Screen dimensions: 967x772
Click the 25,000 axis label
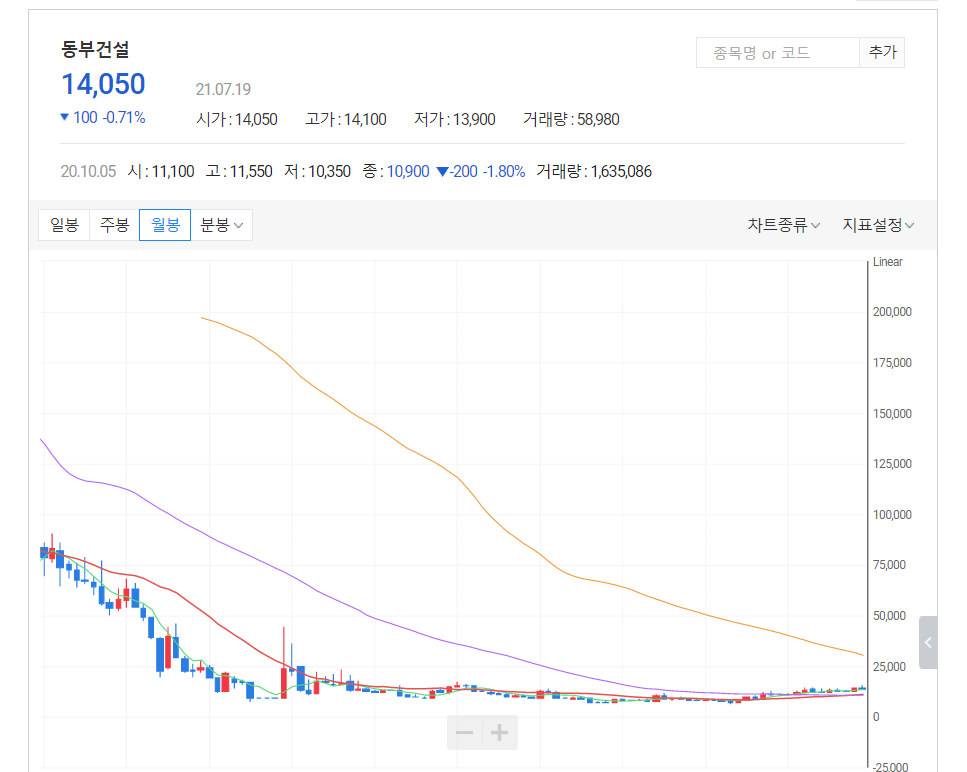coord(889,667)
